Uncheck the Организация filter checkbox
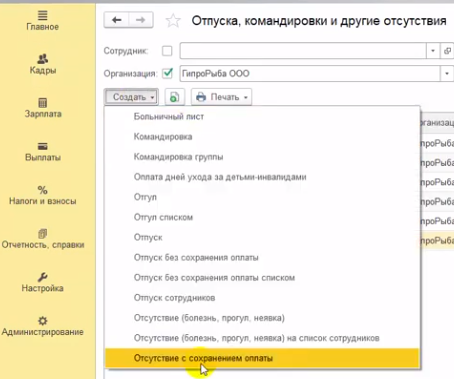Image resolution: width=454 pixels, height=379 pixels. 167,73
